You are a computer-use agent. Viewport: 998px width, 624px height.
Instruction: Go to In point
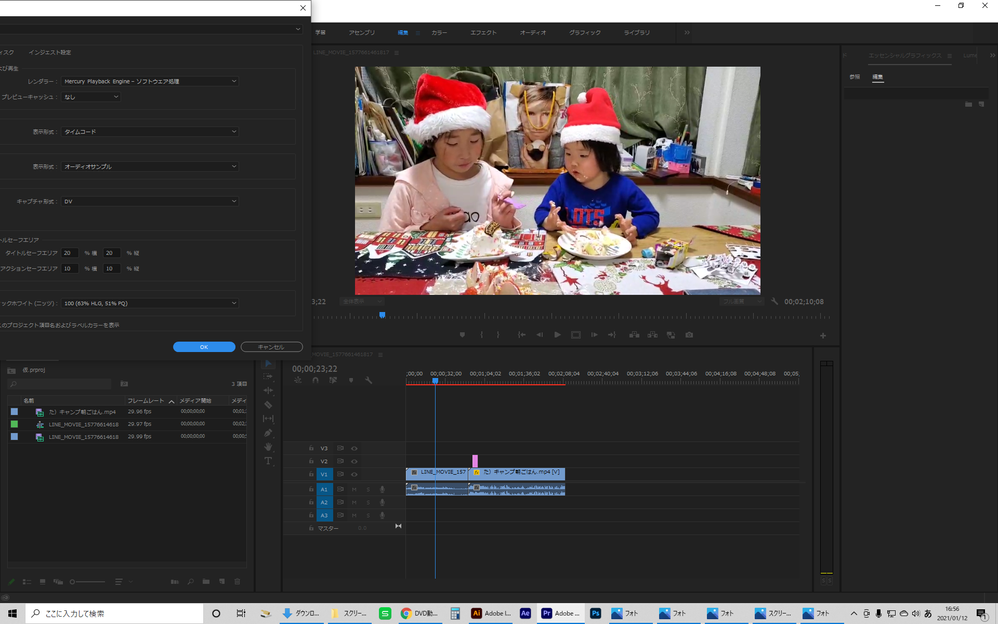pyautogui.click(x=521, y=335)
